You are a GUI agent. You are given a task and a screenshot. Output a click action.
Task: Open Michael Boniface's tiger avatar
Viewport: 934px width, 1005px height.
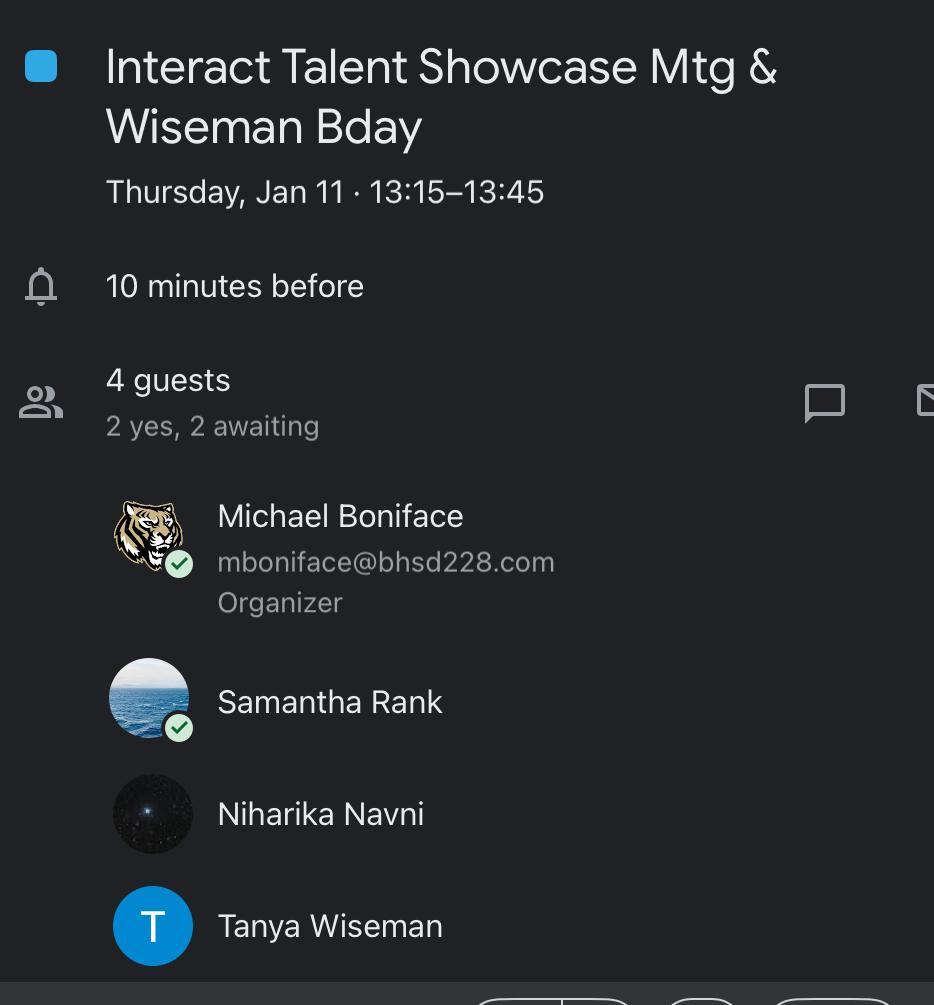coord(146,534)
